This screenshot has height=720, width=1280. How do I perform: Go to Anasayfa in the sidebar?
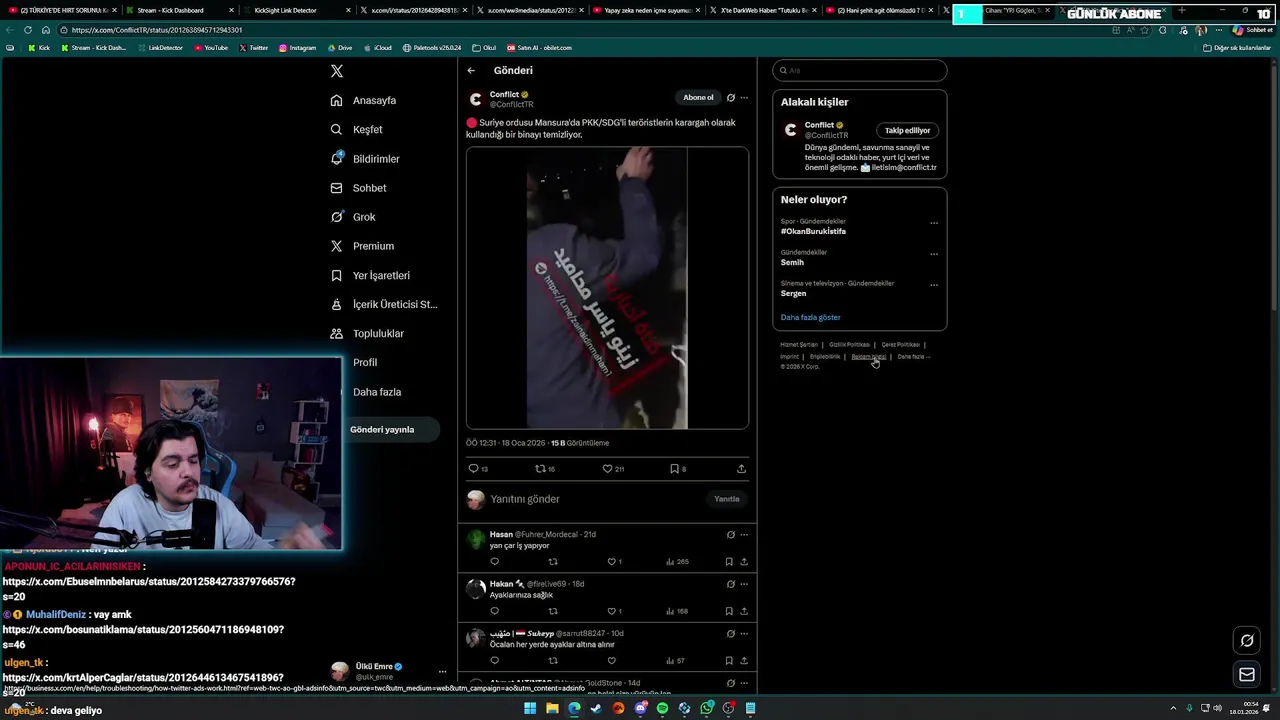pyautogui.click(x=364, y=100)
